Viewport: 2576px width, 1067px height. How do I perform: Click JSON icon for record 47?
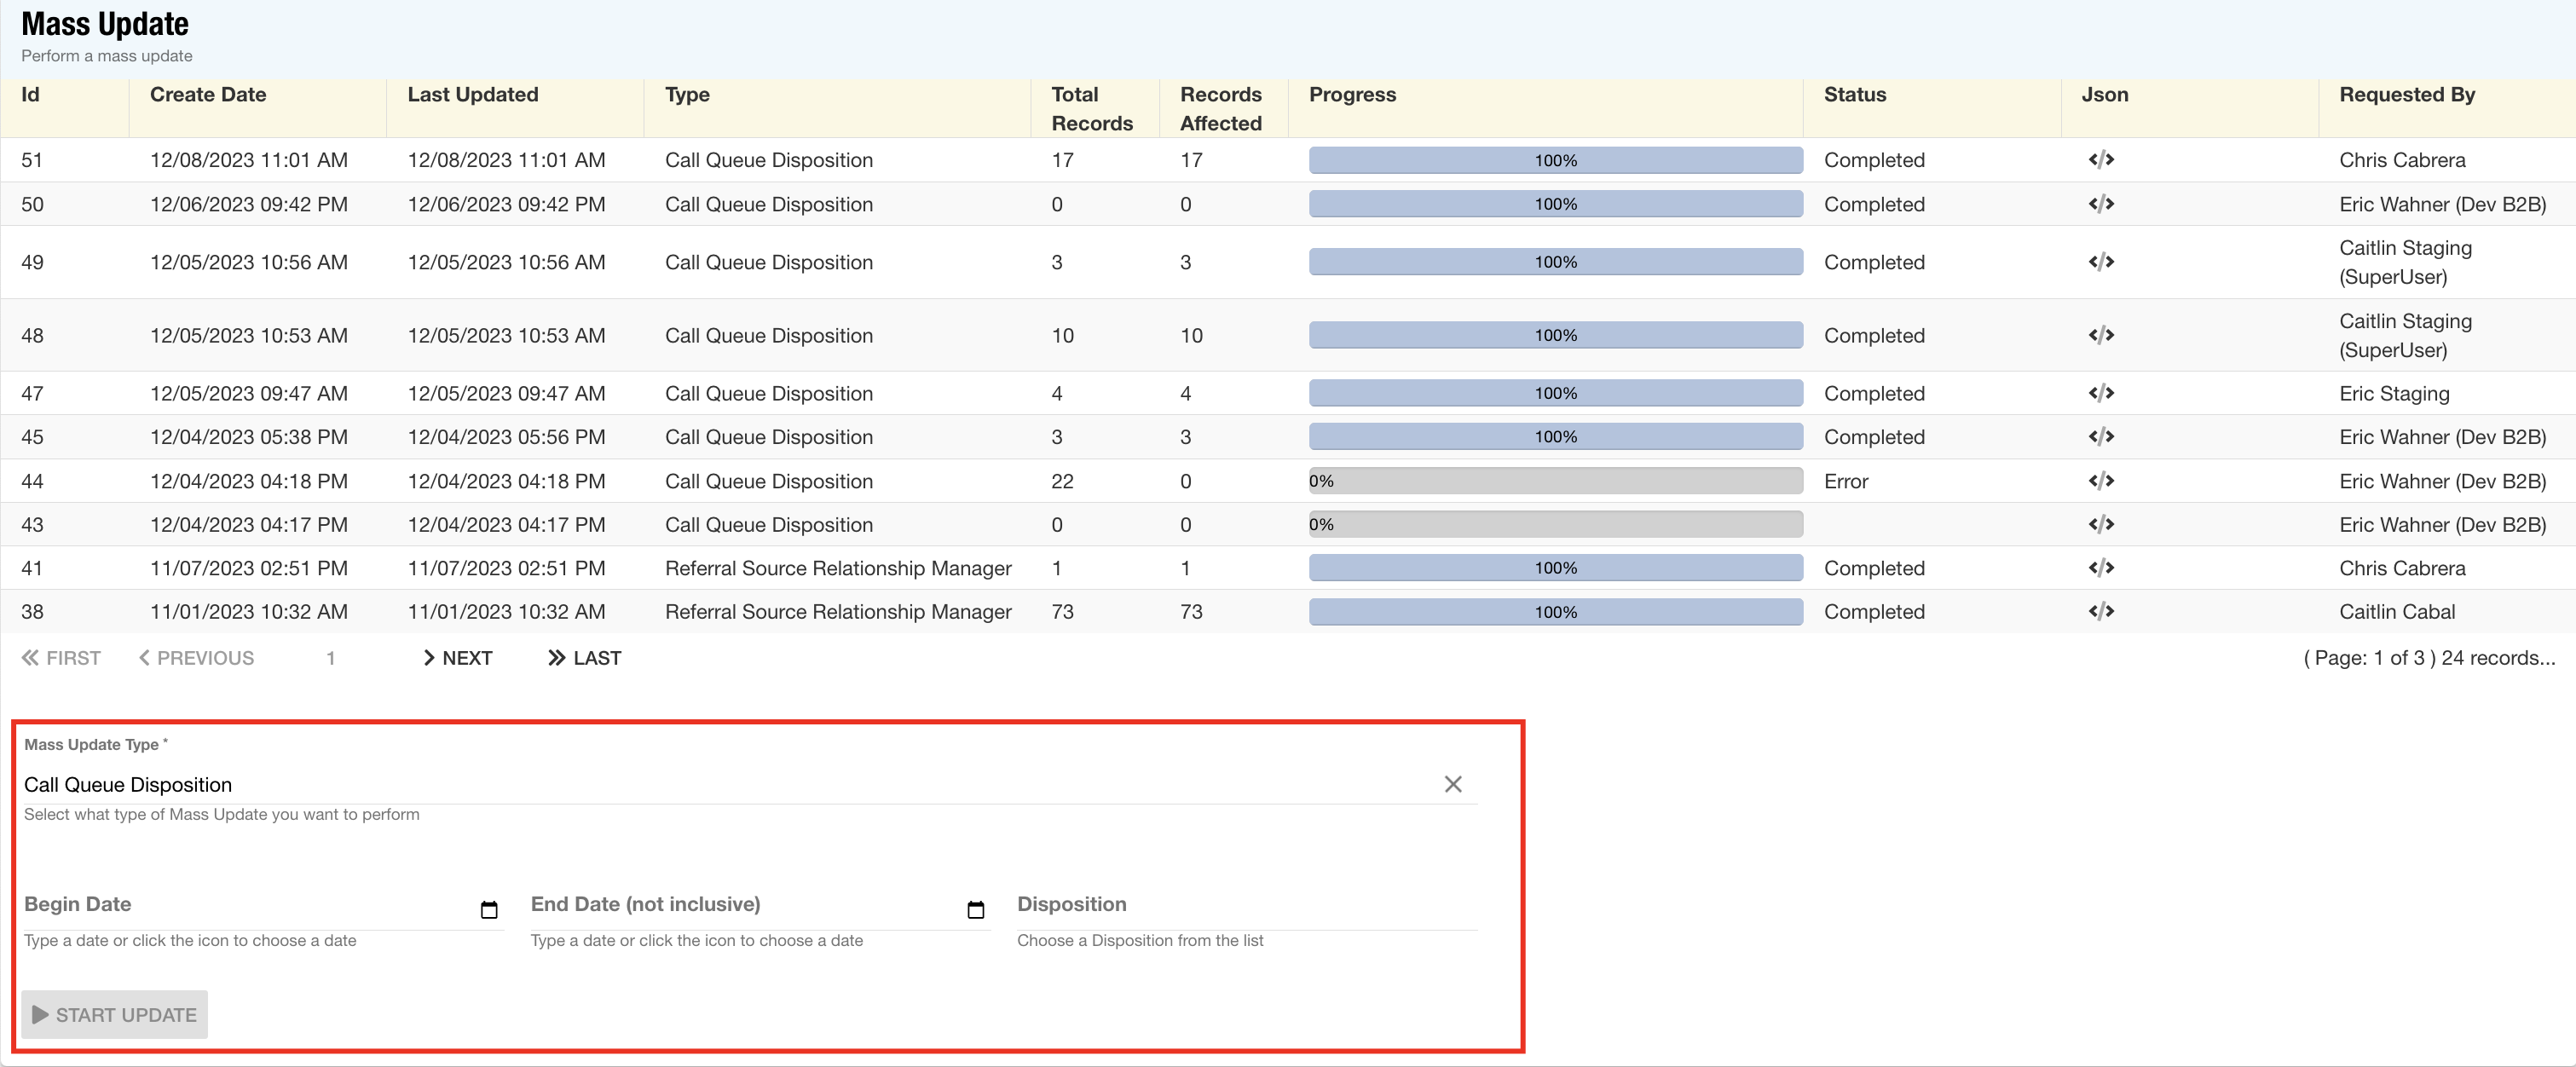[x=2101, y=393]
